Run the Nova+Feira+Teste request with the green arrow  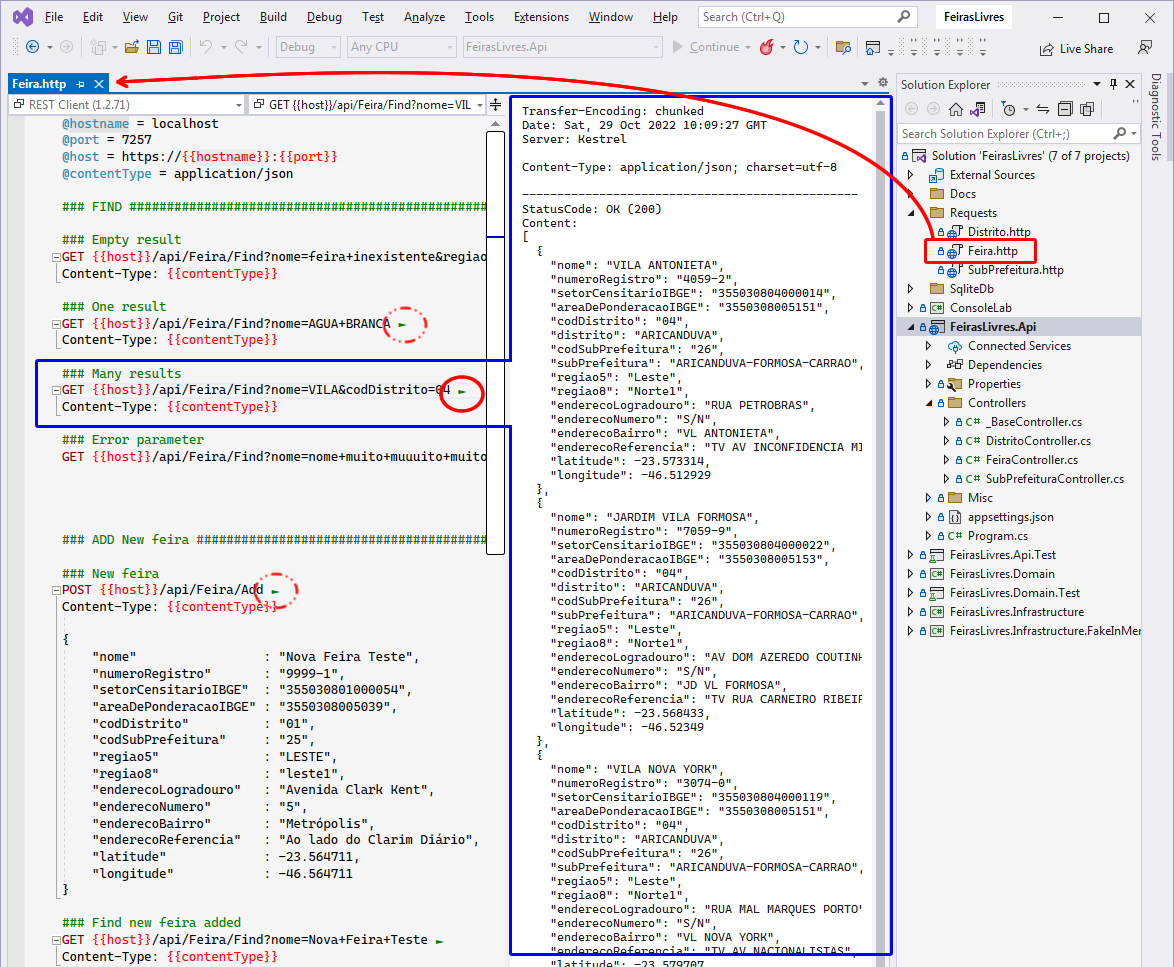tap(439, 941)
